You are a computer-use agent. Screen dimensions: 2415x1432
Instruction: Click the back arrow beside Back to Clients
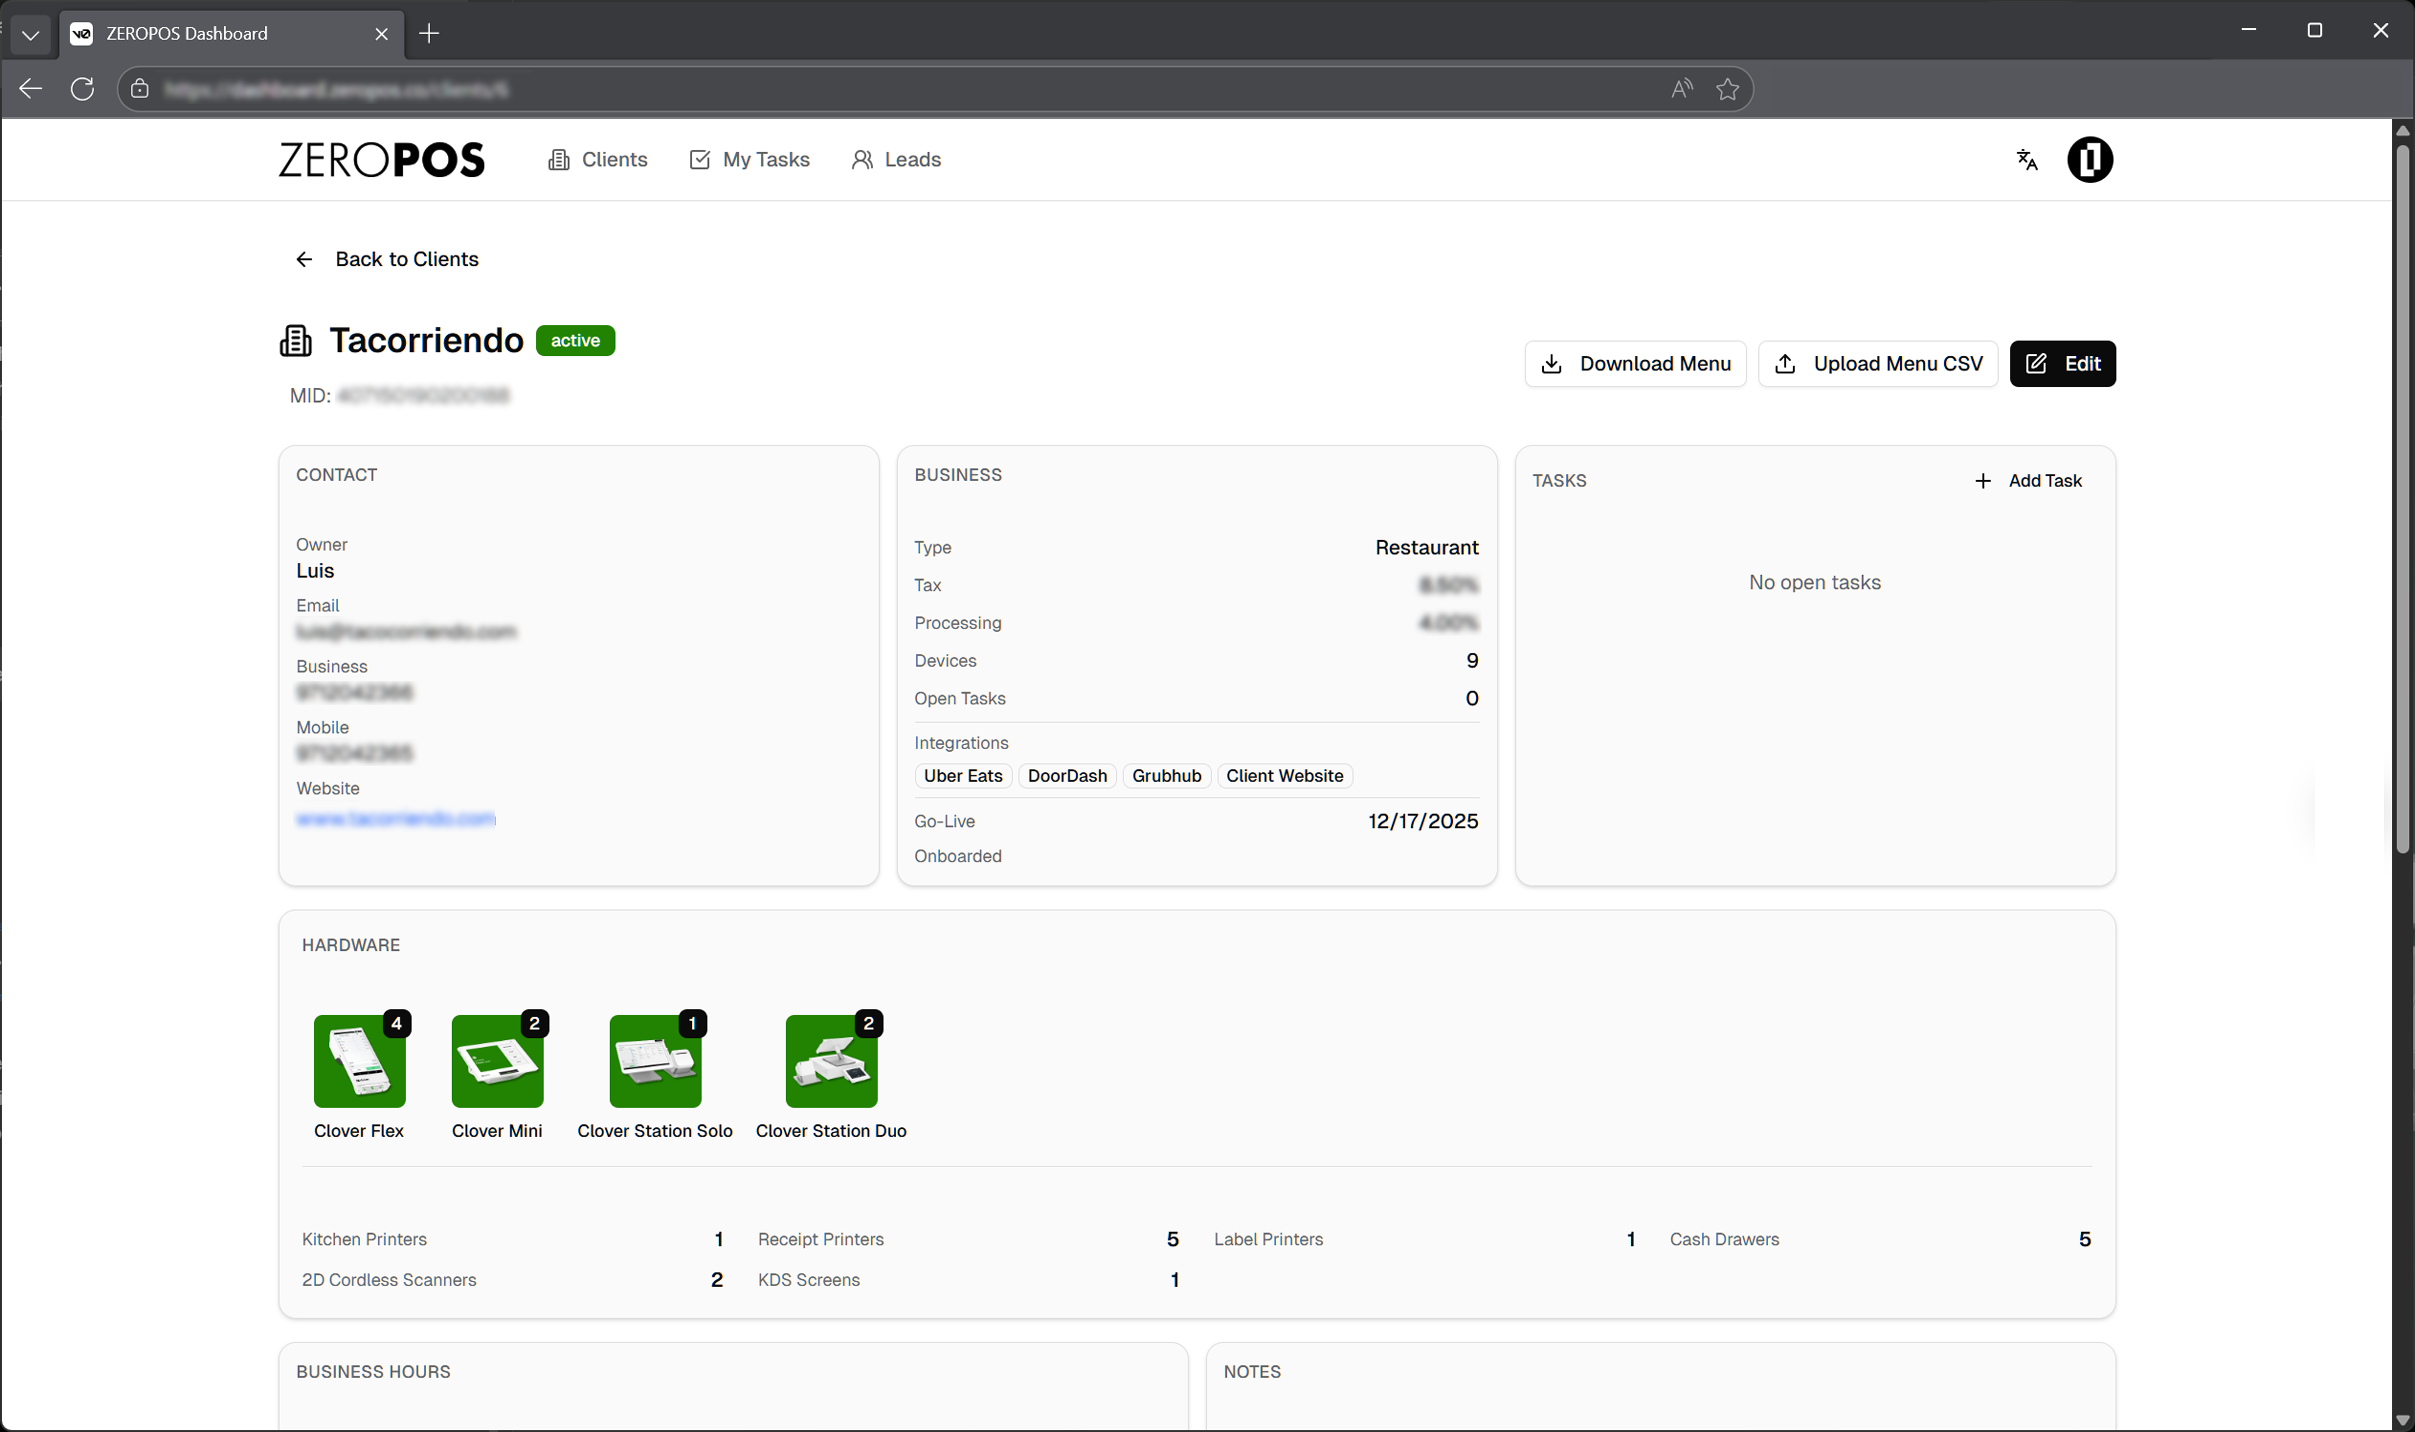click(x=304, y=259)
